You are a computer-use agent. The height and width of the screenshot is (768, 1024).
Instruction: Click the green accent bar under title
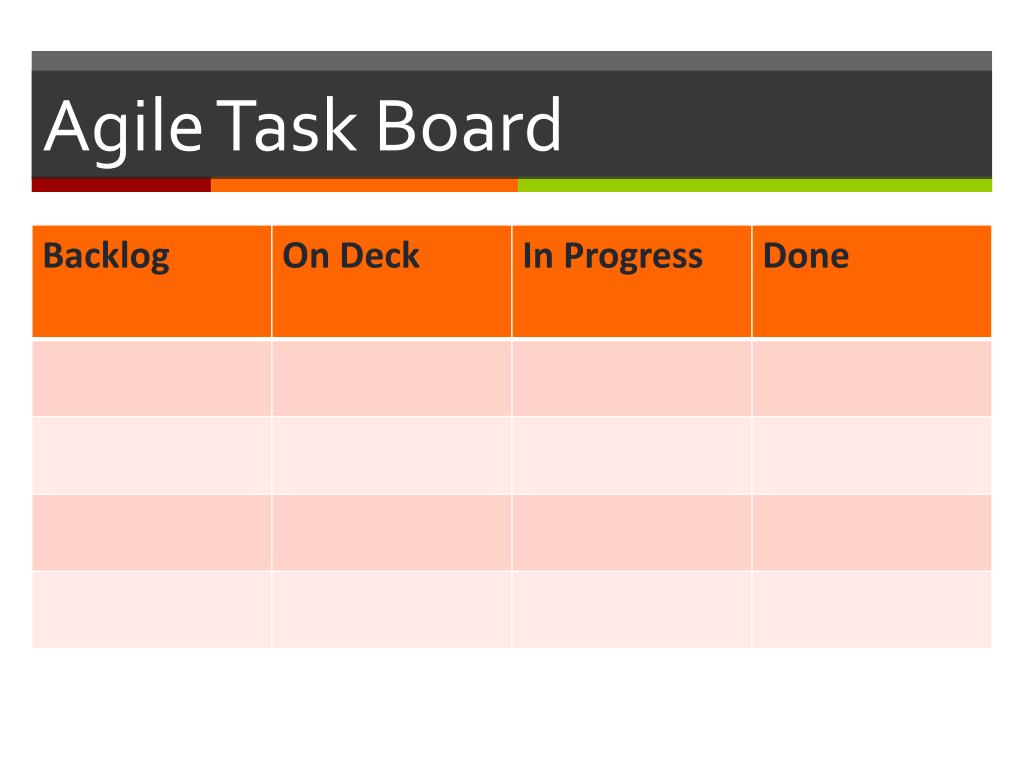tap(755, 185)
